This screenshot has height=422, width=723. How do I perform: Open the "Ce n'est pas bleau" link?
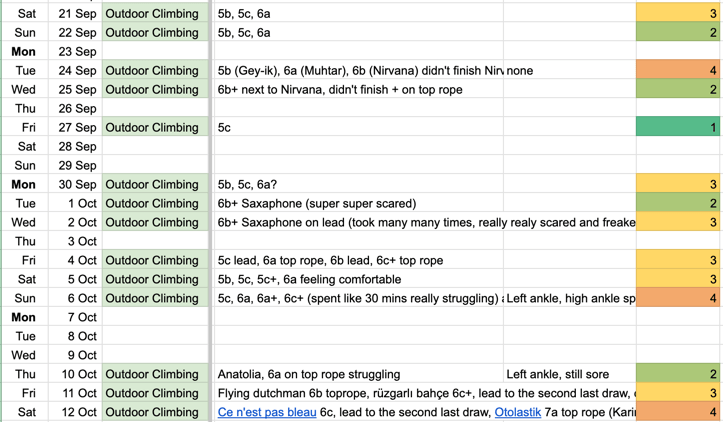pyautogui.click(x=267, y=412)
